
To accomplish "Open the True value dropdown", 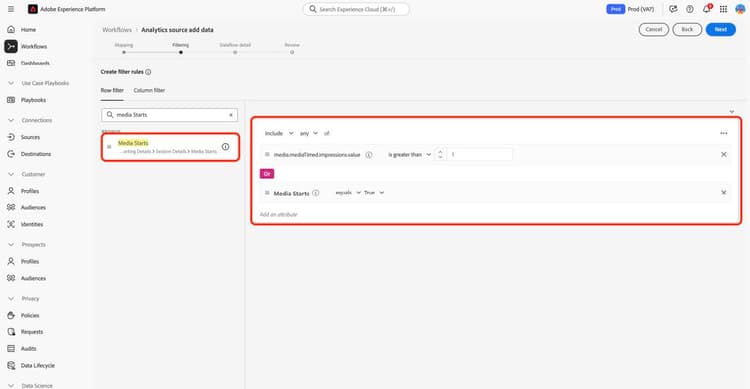I will tap(374, 193).
